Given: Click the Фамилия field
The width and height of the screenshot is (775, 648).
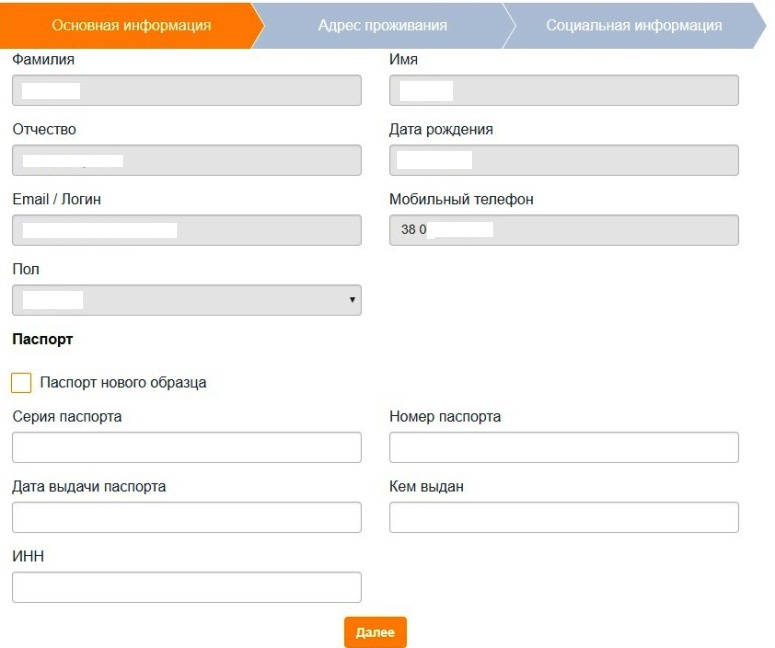Looking at the screenshot, I should click(186, 91).
